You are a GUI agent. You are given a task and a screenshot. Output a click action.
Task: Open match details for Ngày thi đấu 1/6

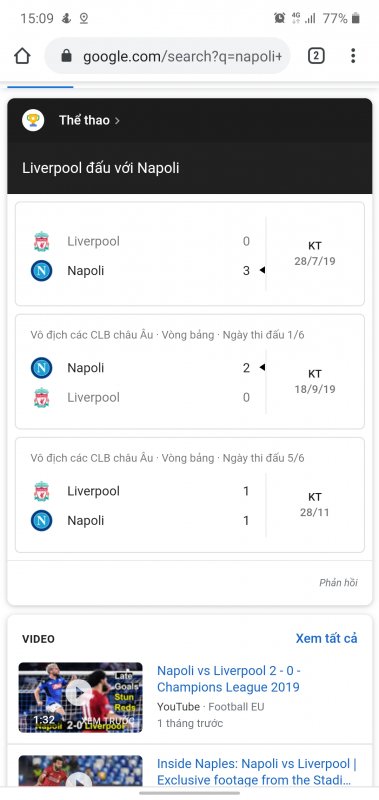[190, 372]
